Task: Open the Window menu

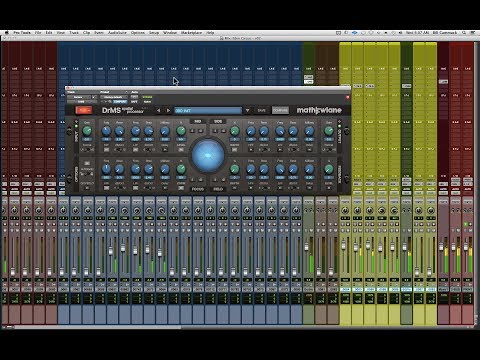Action: pos(170,33)
